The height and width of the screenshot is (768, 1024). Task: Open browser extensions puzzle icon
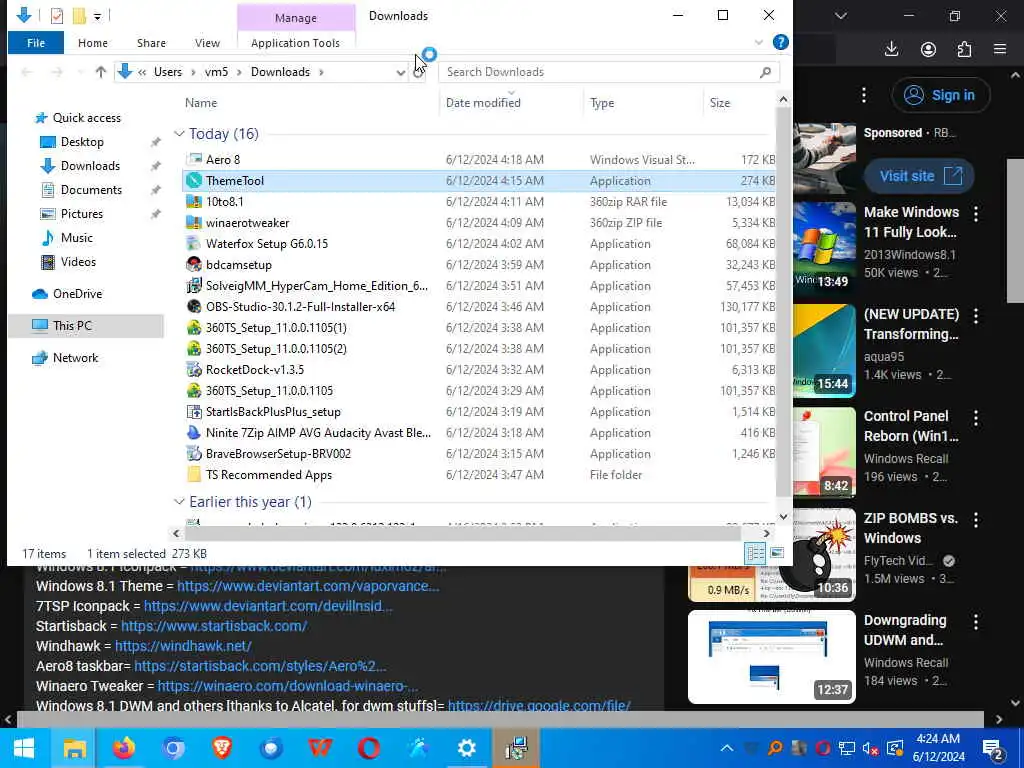click(965, 50)
